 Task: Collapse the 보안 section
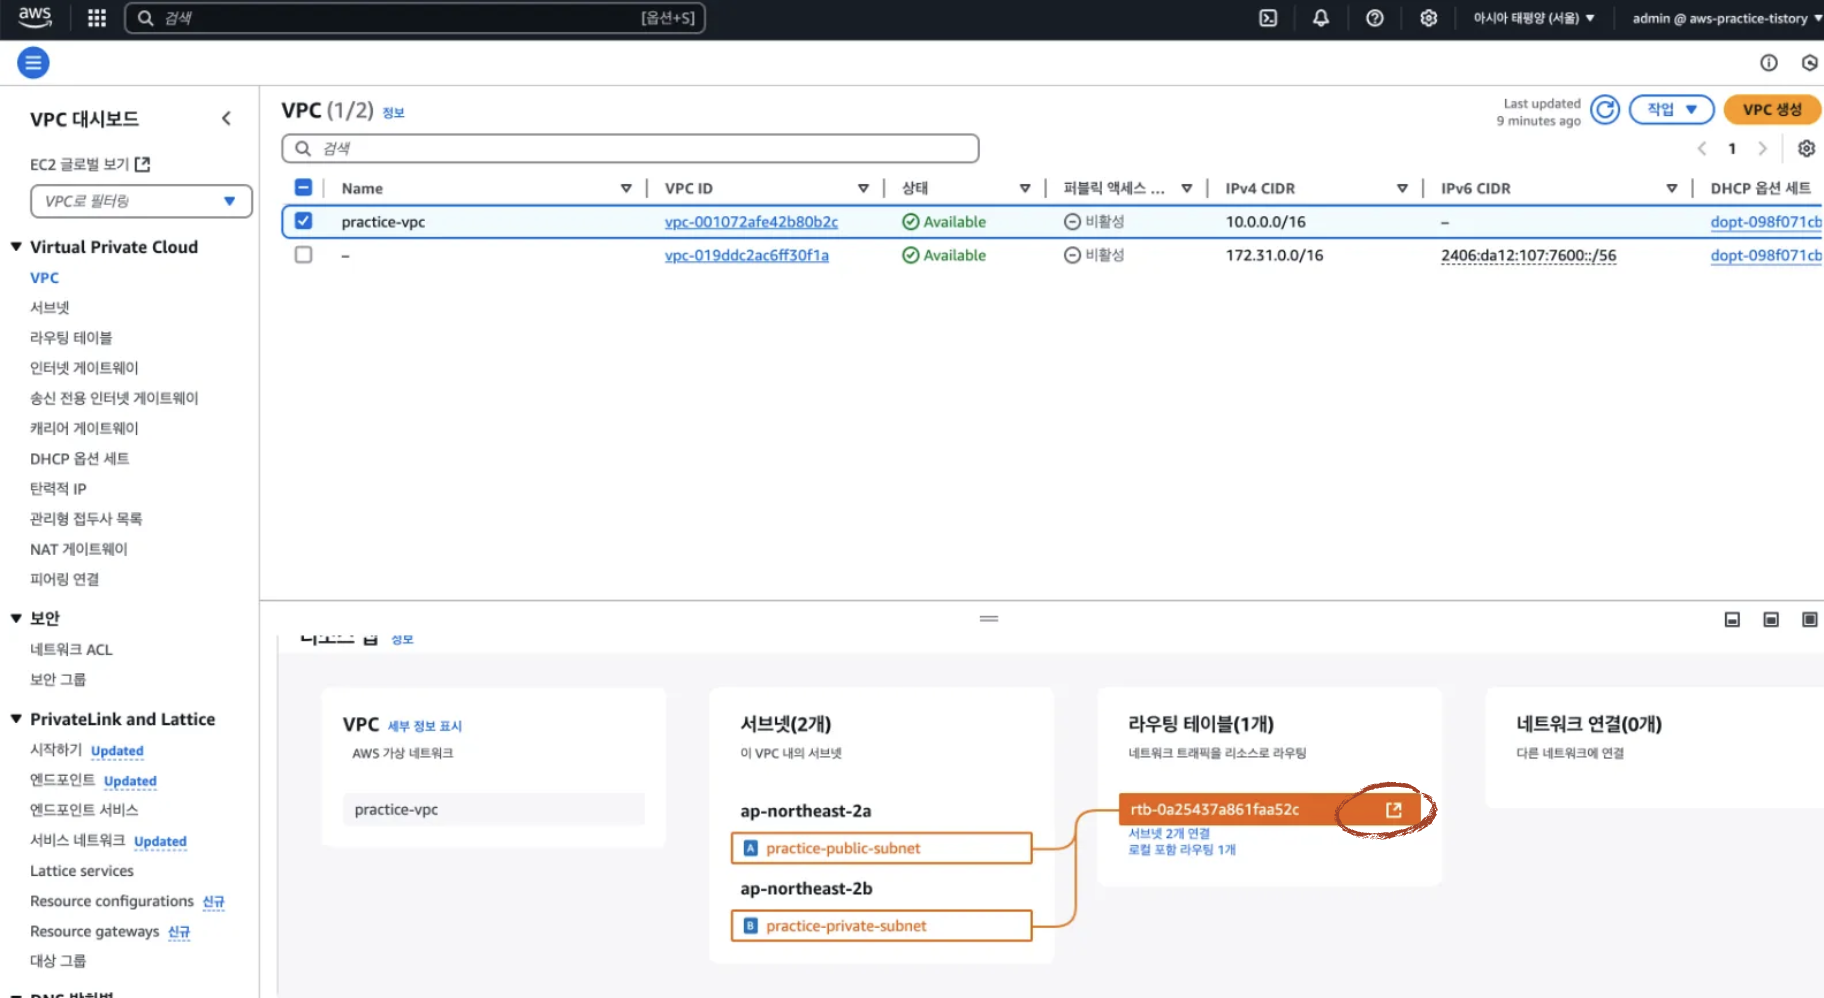click(x=16, y=618)
